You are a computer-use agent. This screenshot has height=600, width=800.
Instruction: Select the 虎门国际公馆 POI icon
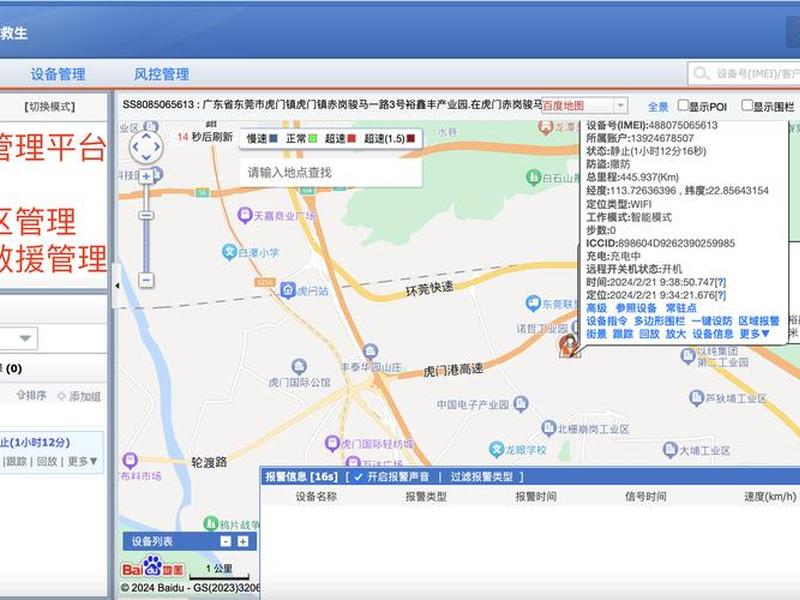(299, 366)
